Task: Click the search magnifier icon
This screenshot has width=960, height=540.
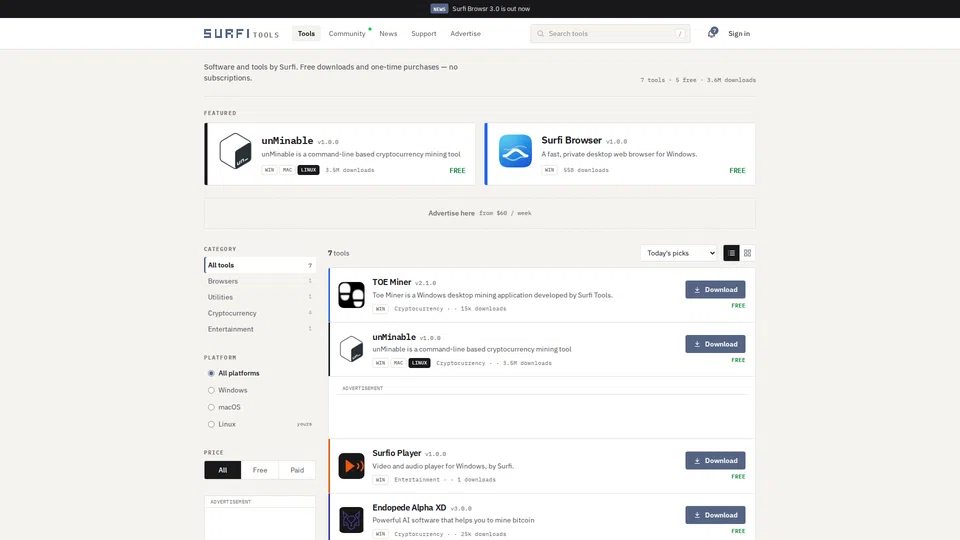Action: pos(541,34)
